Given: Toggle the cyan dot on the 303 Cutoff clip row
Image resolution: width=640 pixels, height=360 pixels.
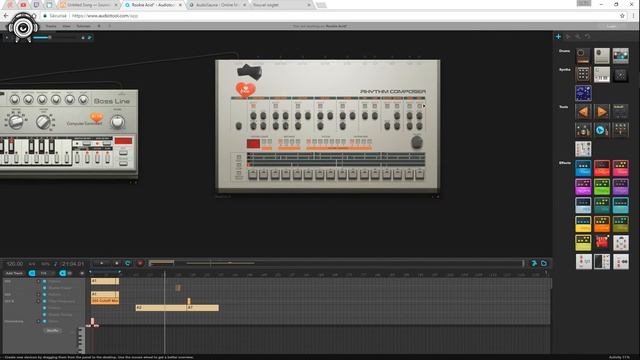Looking at the screenshot, I should (x=44, y=301).
